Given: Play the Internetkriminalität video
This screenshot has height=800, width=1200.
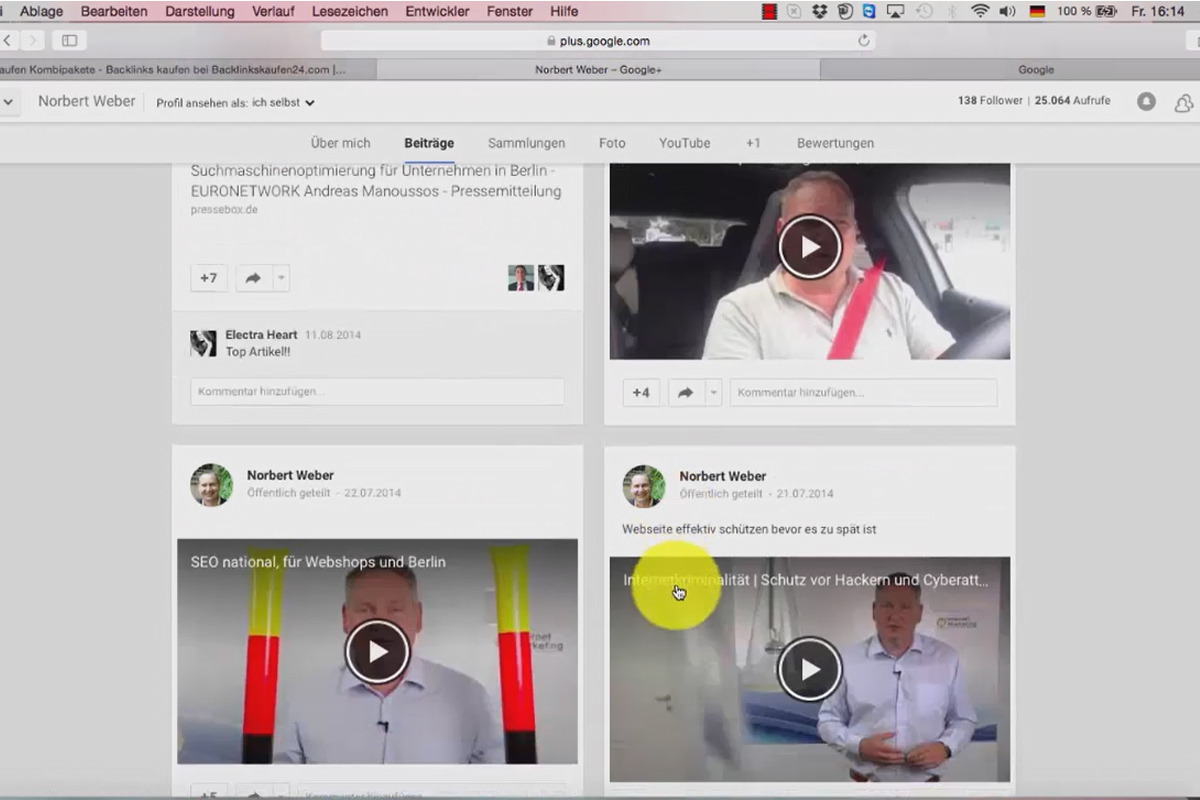Looking at the screenshot, I should [x=809, y=668].
